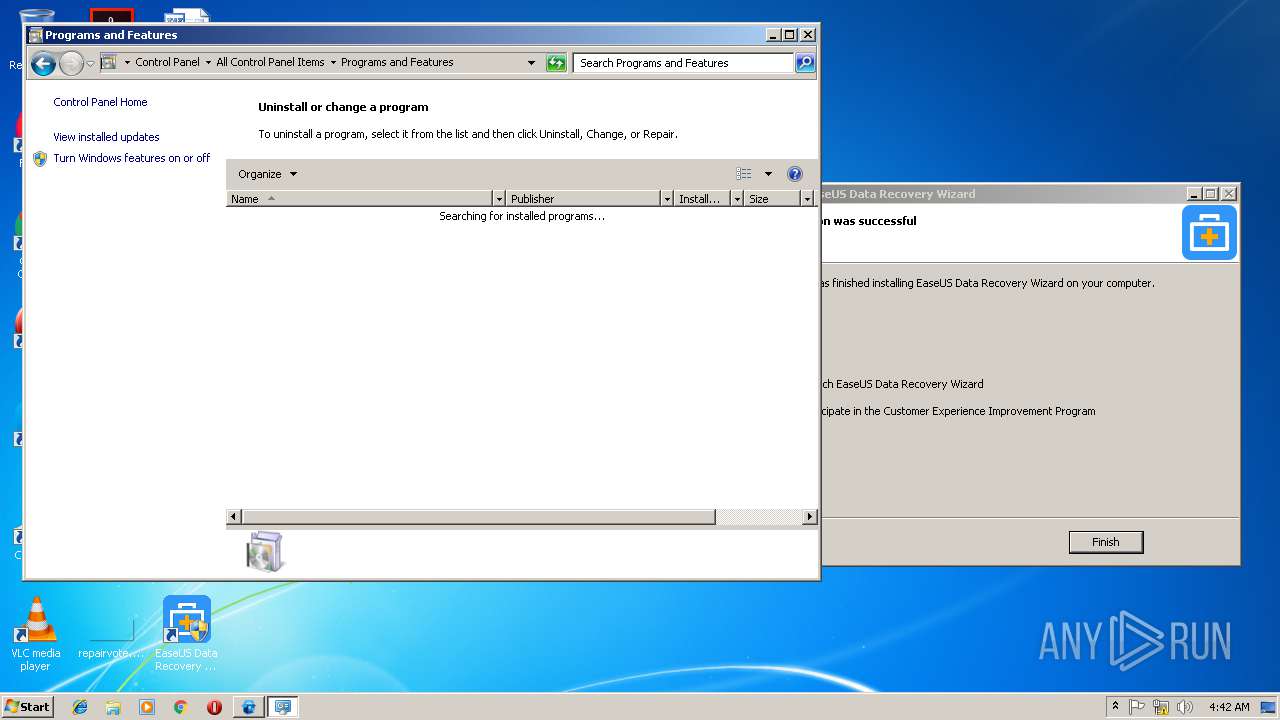Change view using the view icon
This screenshot has height=720, width=1280.
[744, 174]
